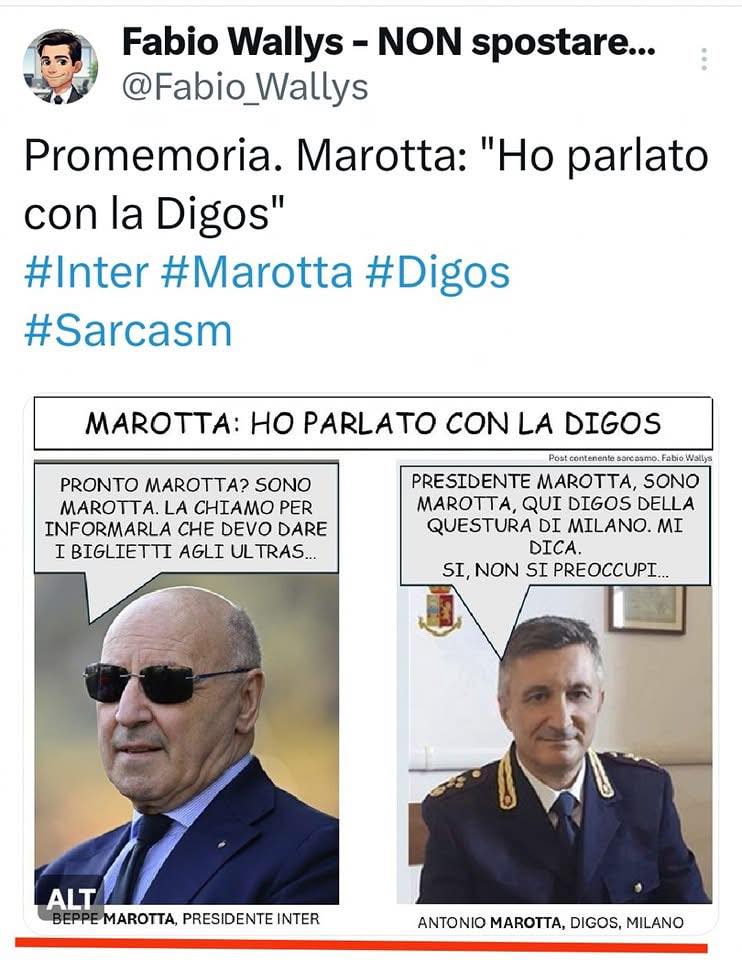Click the caption ANTONIO MAROTTA, DIGOS, MILANO
This screenshot has height=960, width=742.
click(x=550, y=922)
